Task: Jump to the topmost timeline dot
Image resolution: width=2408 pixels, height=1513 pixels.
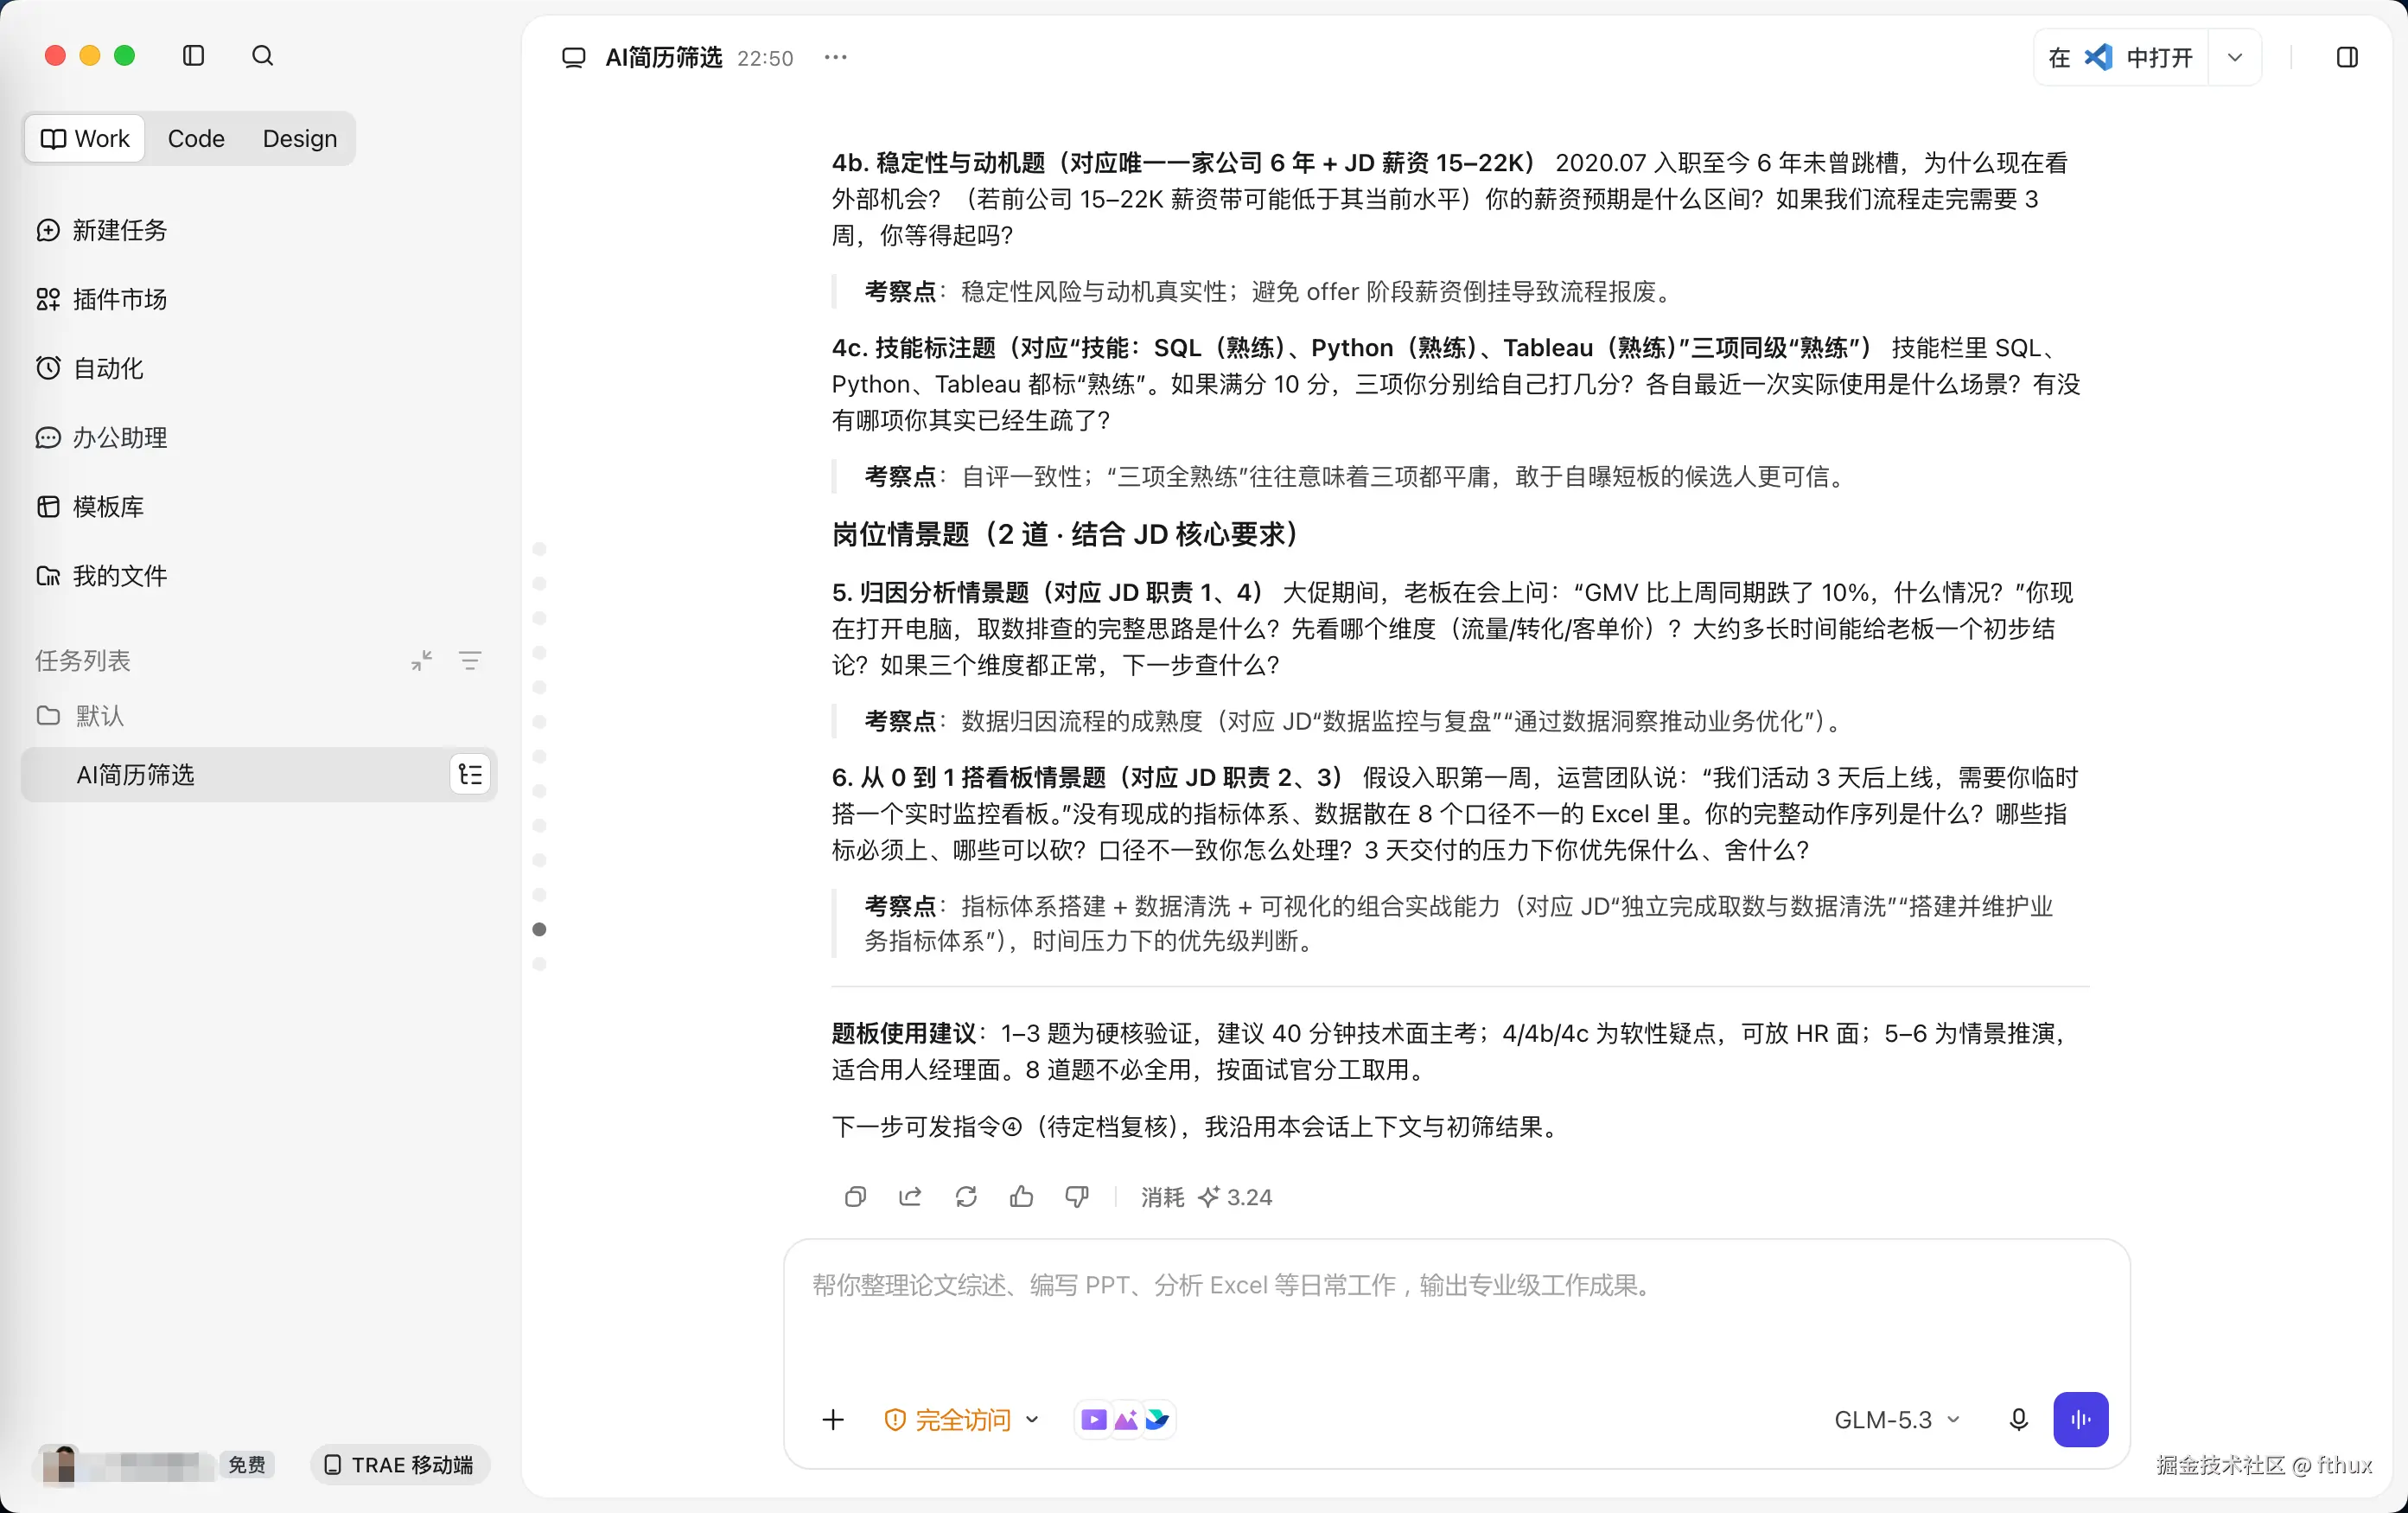Action: (540, 549)
